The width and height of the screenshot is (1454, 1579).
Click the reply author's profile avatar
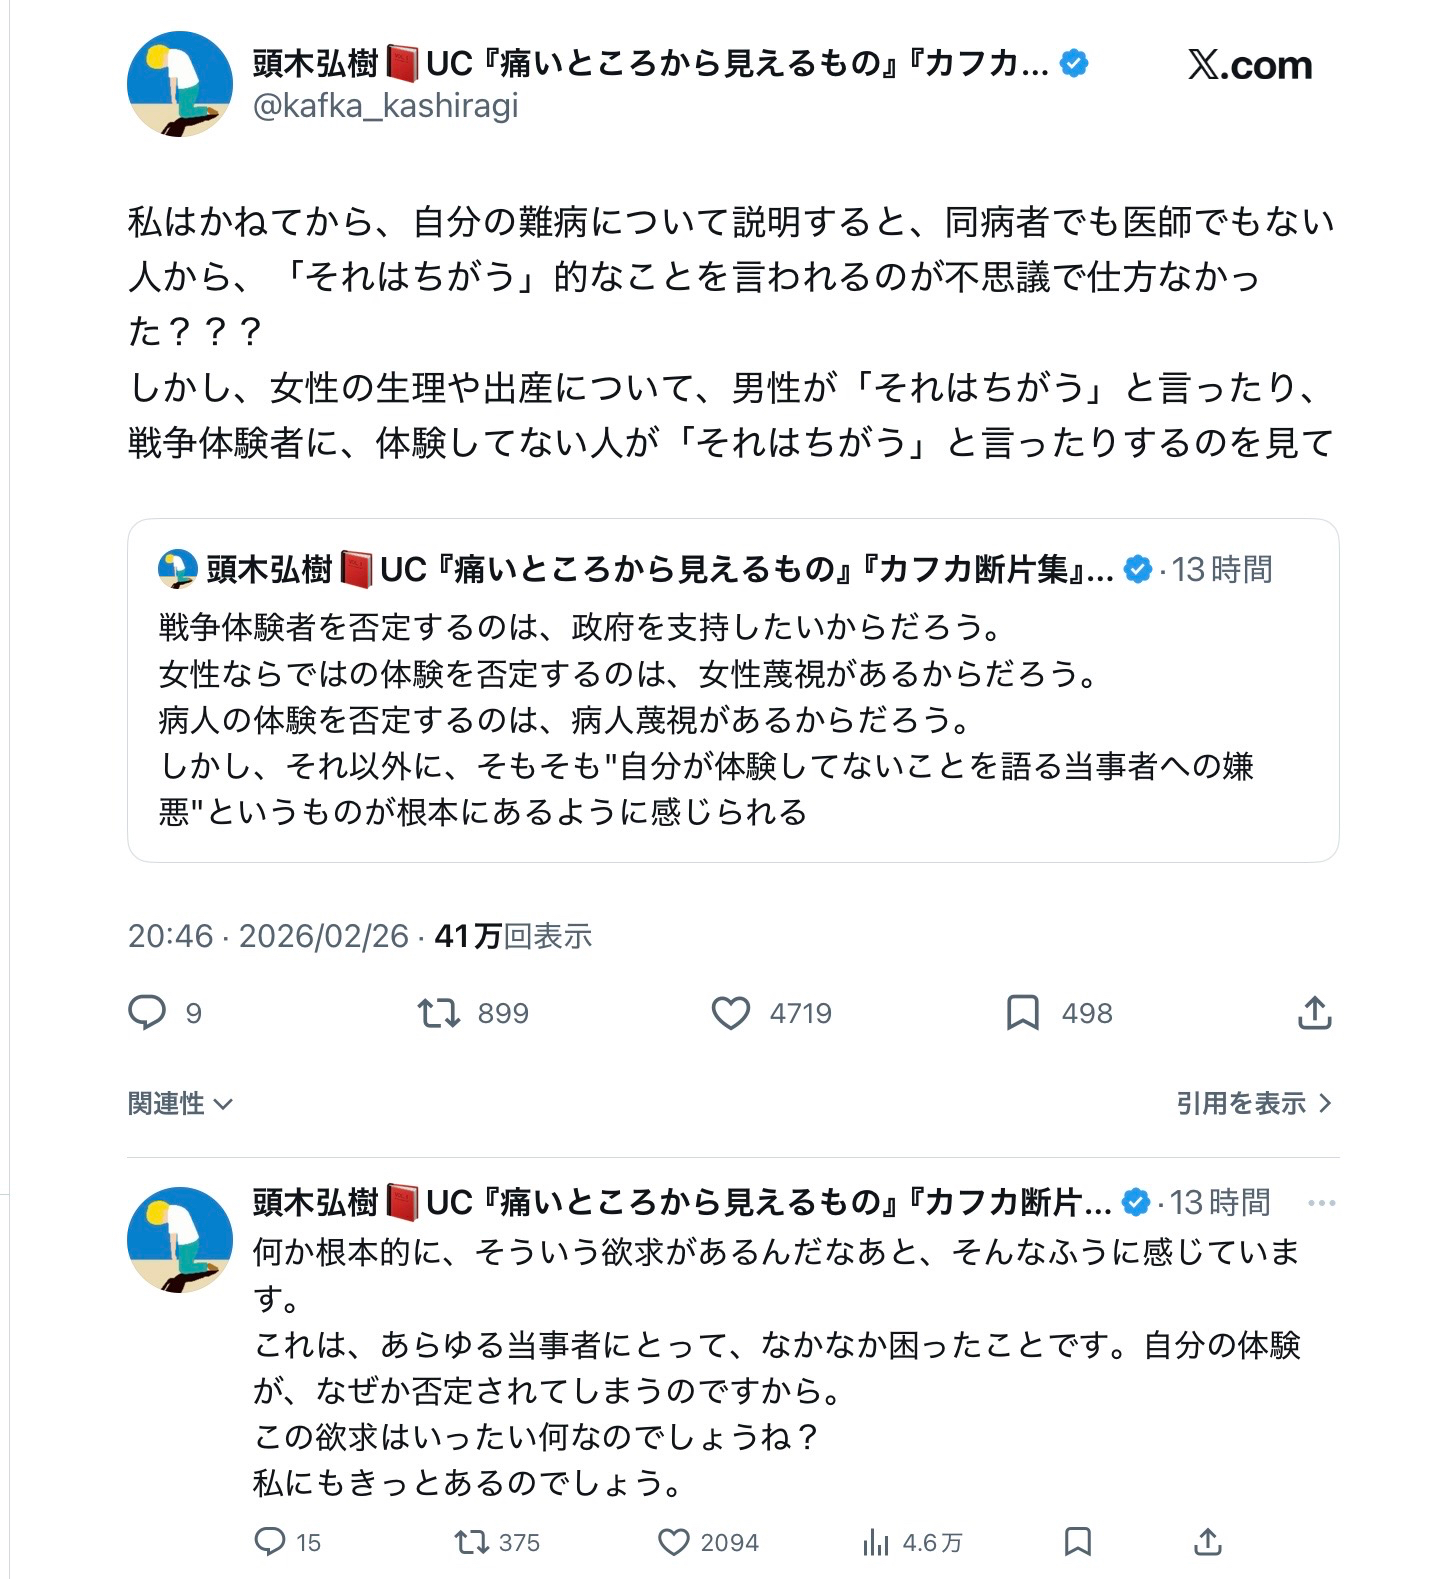coord(180,1239)
